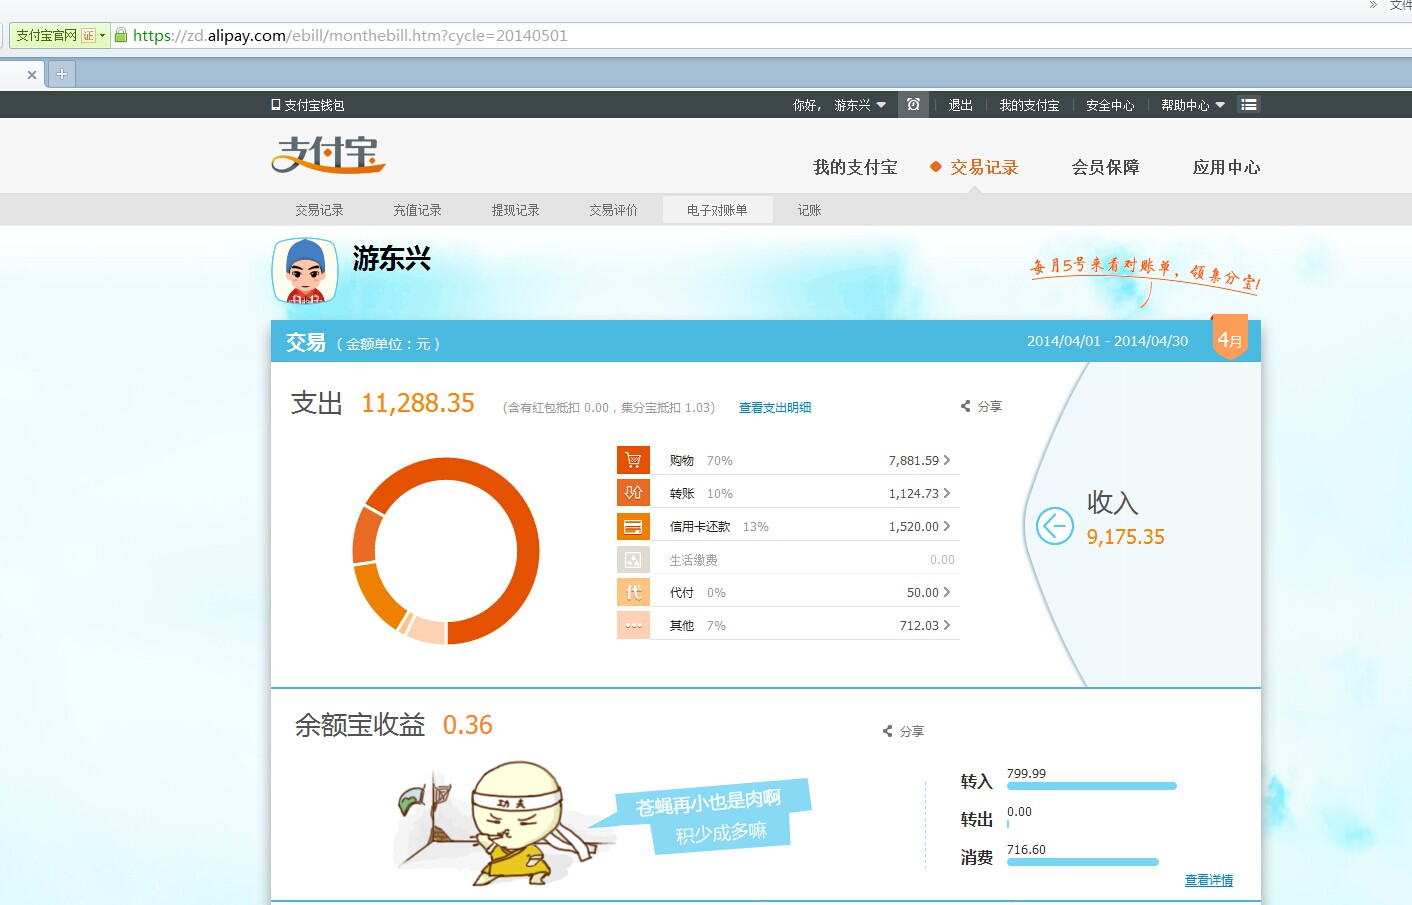The width and height of the screenshot is (1412, 905).
Task: Click the 支出 total 11,288.35
Action: [418, 403]
